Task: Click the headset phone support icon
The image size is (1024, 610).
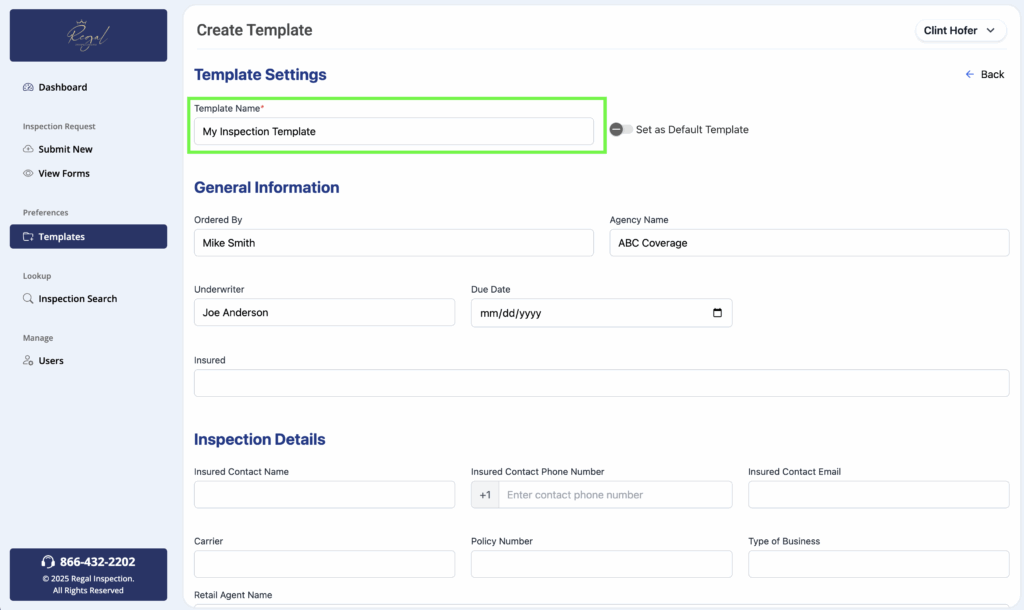Action: [x=48, y=562]
